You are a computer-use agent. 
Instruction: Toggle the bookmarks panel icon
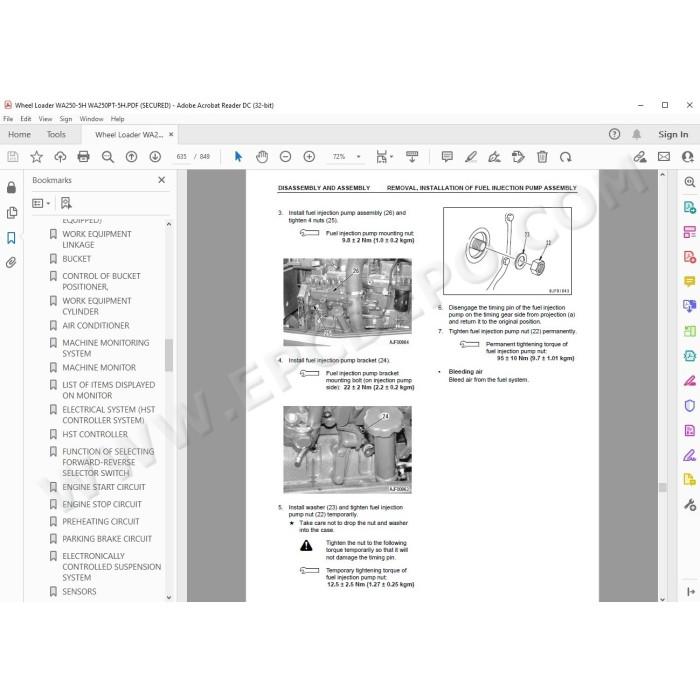(x=12, y=238)
